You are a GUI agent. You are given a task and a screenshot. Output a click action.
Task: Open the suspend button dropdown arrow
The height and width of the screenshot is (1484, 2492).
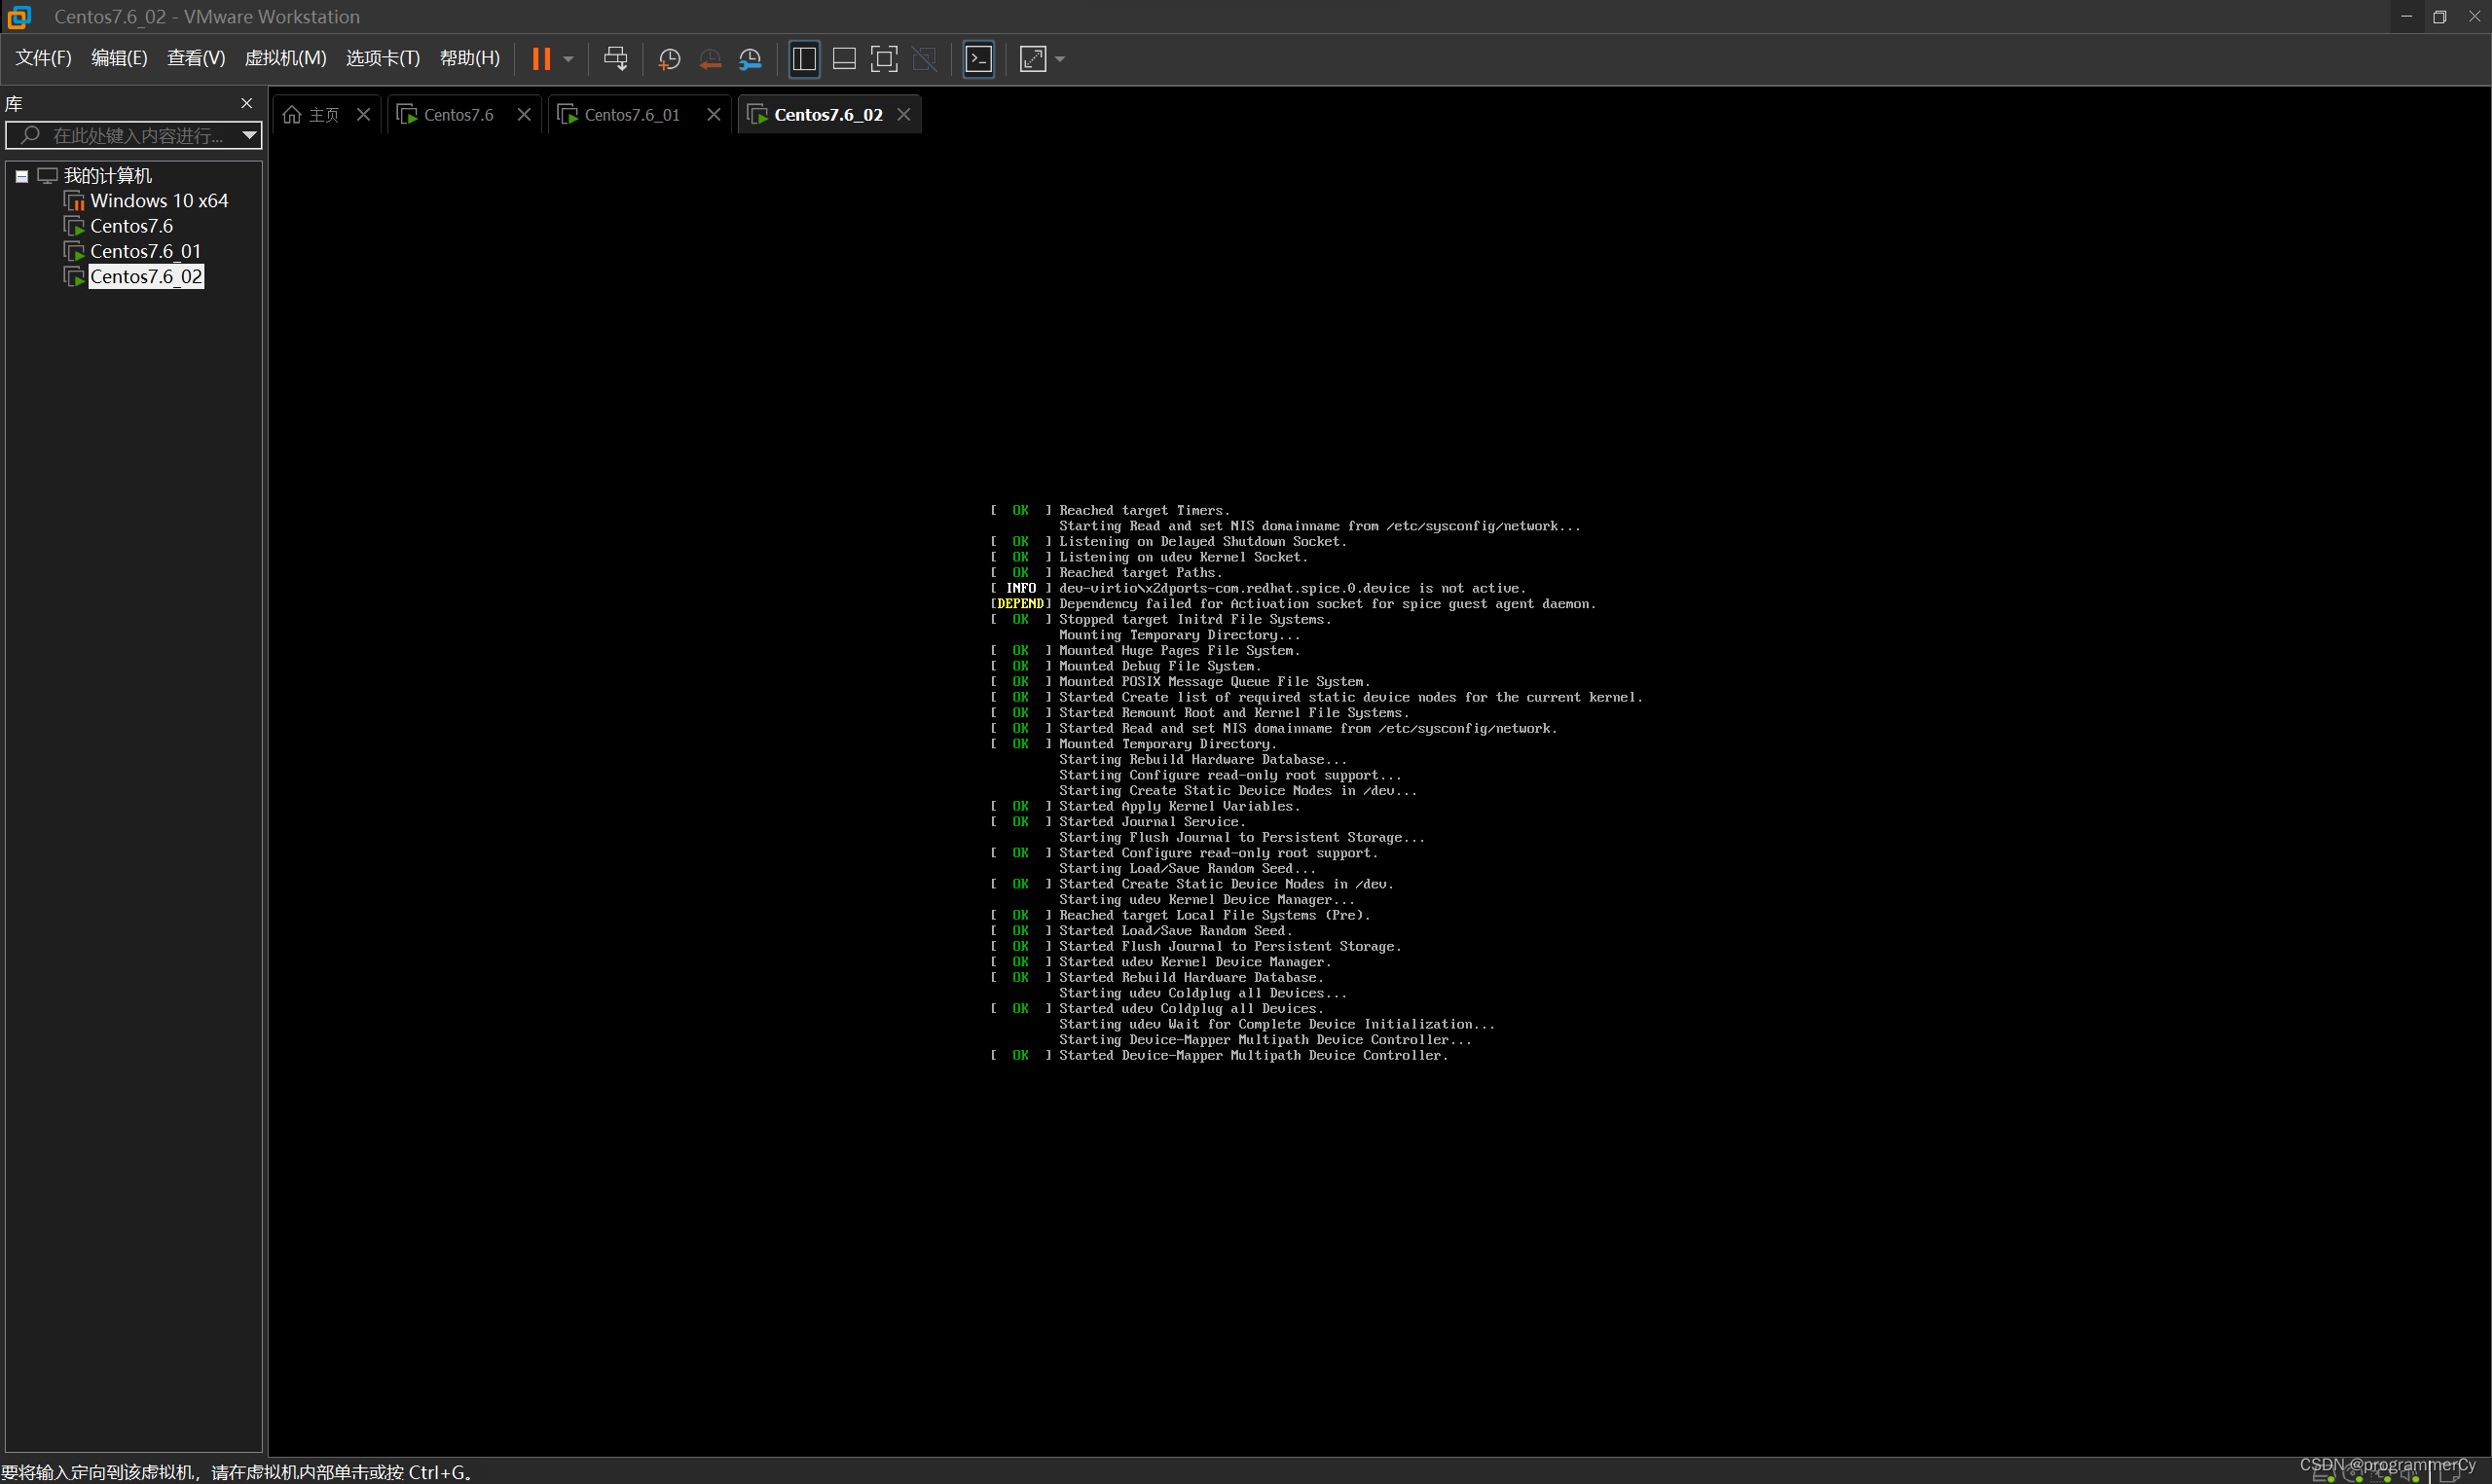click(567, 59)
